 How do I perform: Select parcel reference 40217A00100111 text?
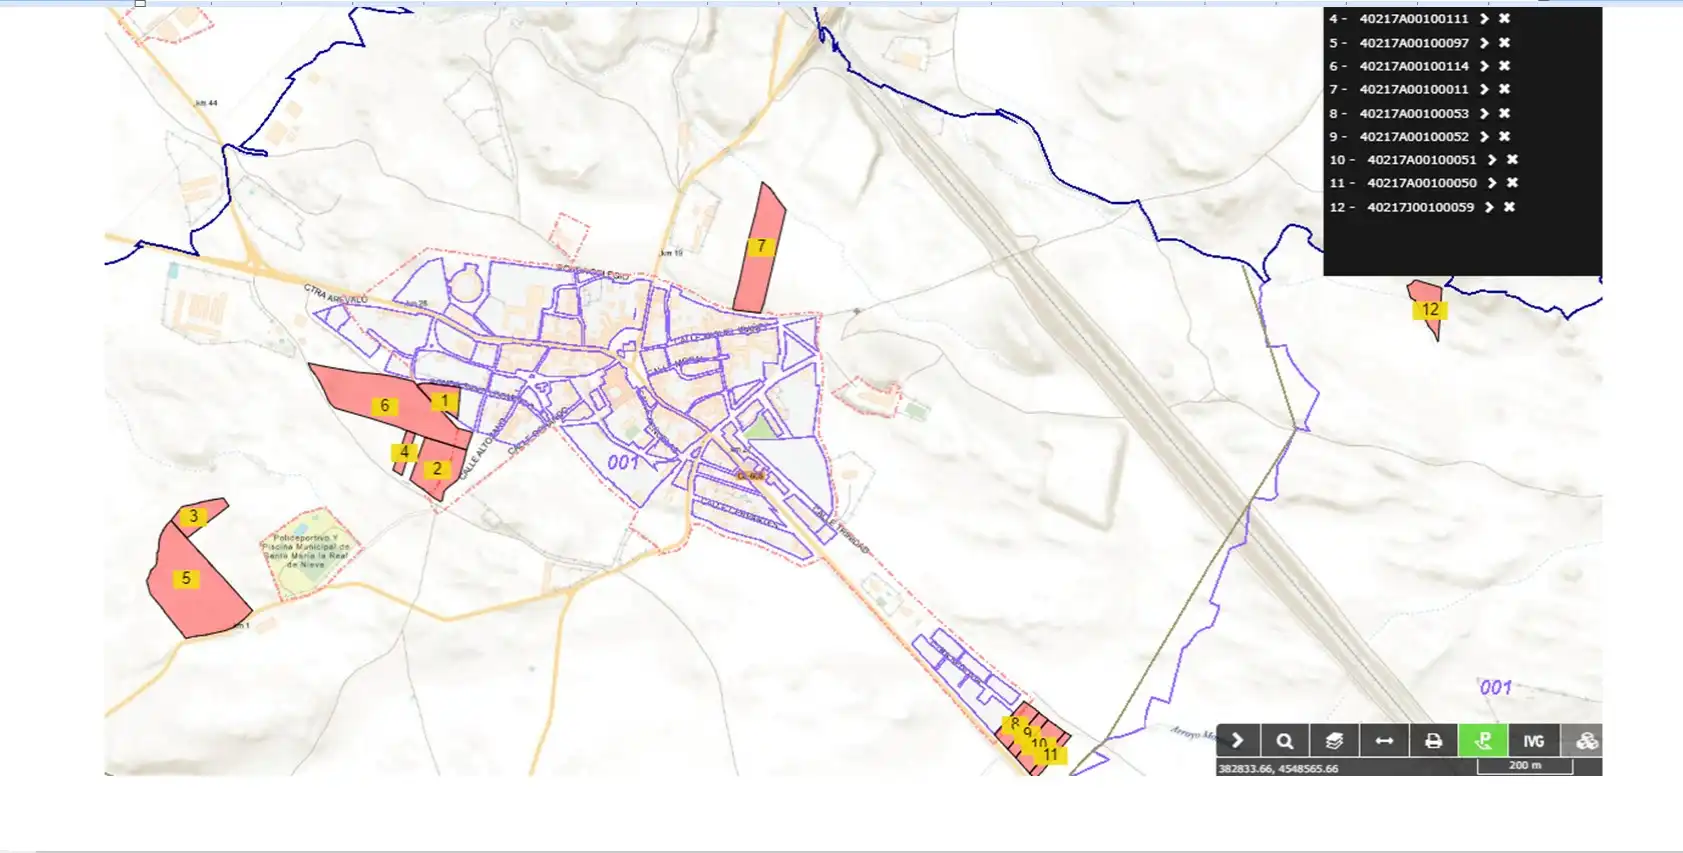[x=1414, y=19]
